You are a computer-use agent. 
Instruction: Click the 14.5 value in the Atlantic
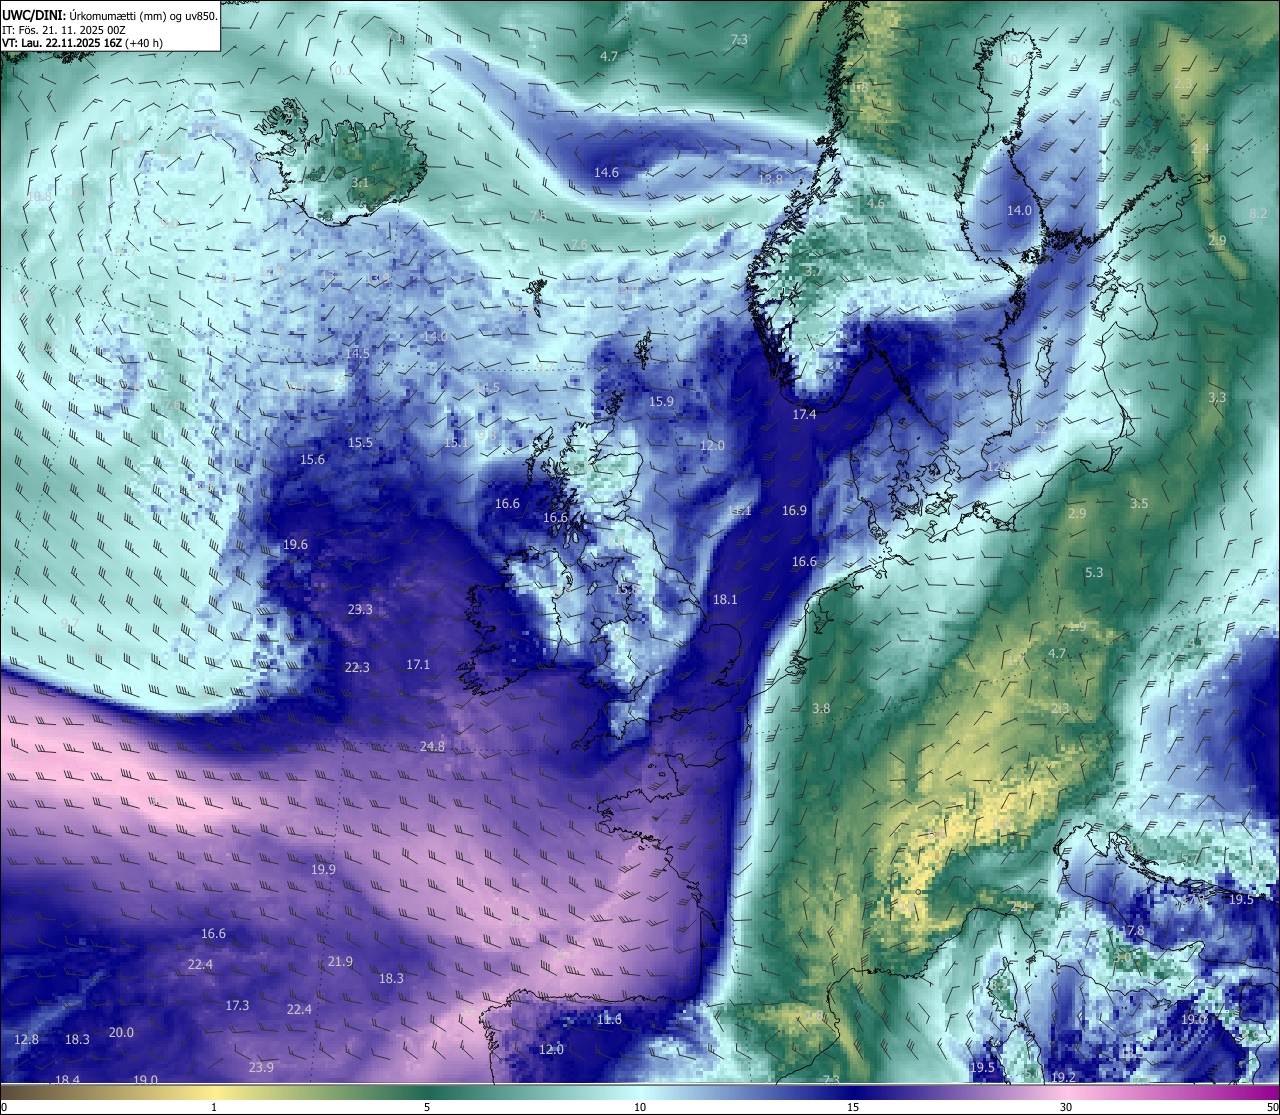click(x=357, y=354)
